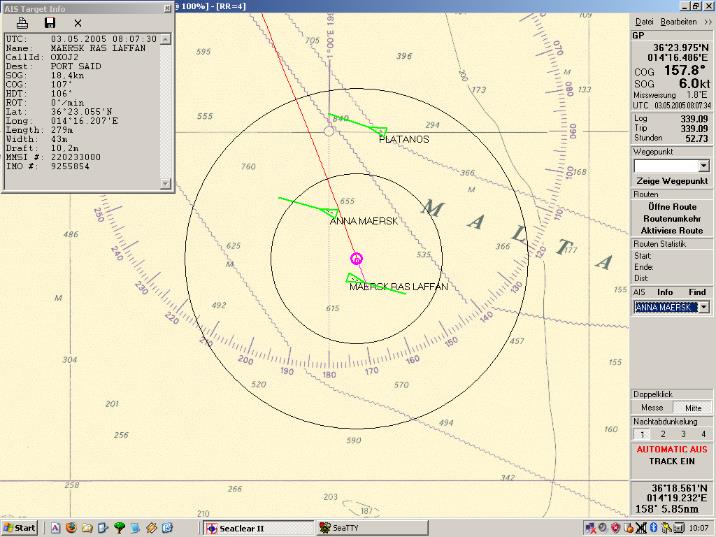Set Doppelklick mode to Messe
Screen dimensions: 716x537
click(652, 408)
